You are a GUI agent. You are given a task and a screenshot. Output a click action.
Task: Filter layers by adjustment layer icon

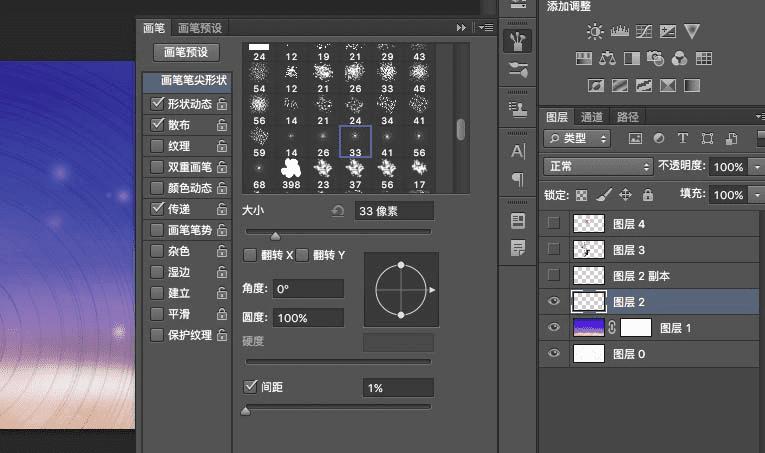(x=659, y=138)
